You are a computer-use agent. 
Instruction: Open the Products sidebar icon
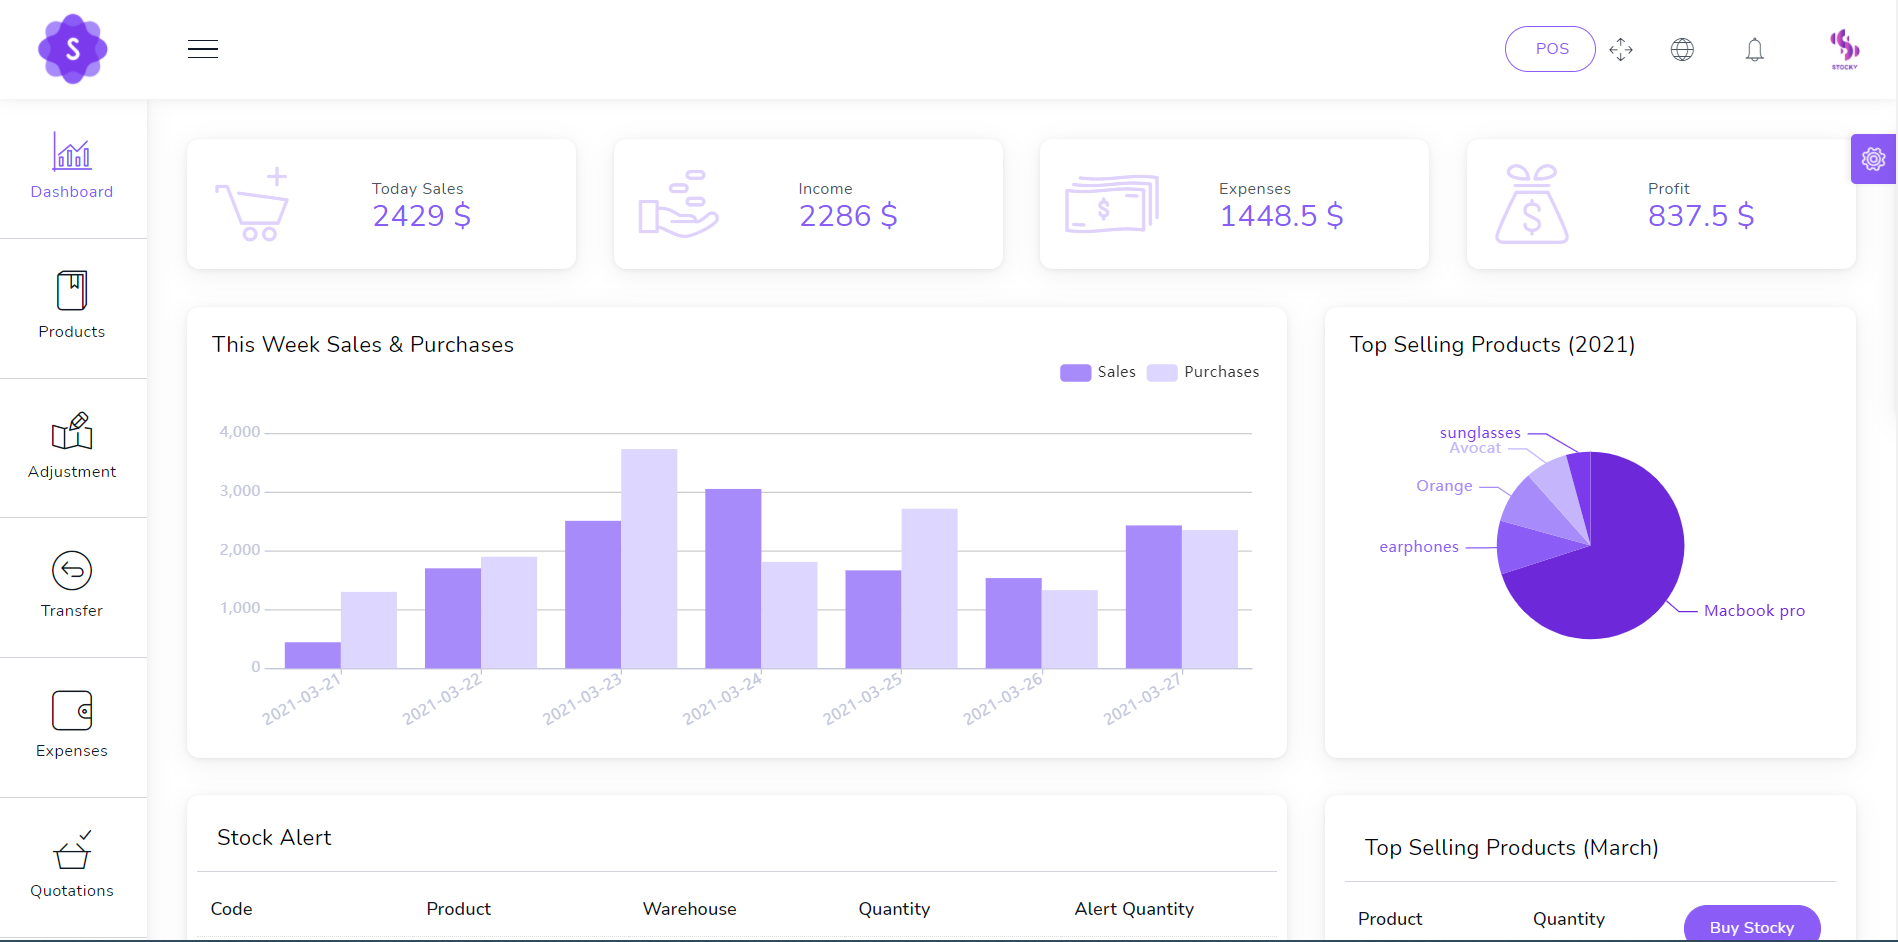click(x=72, y=291)
